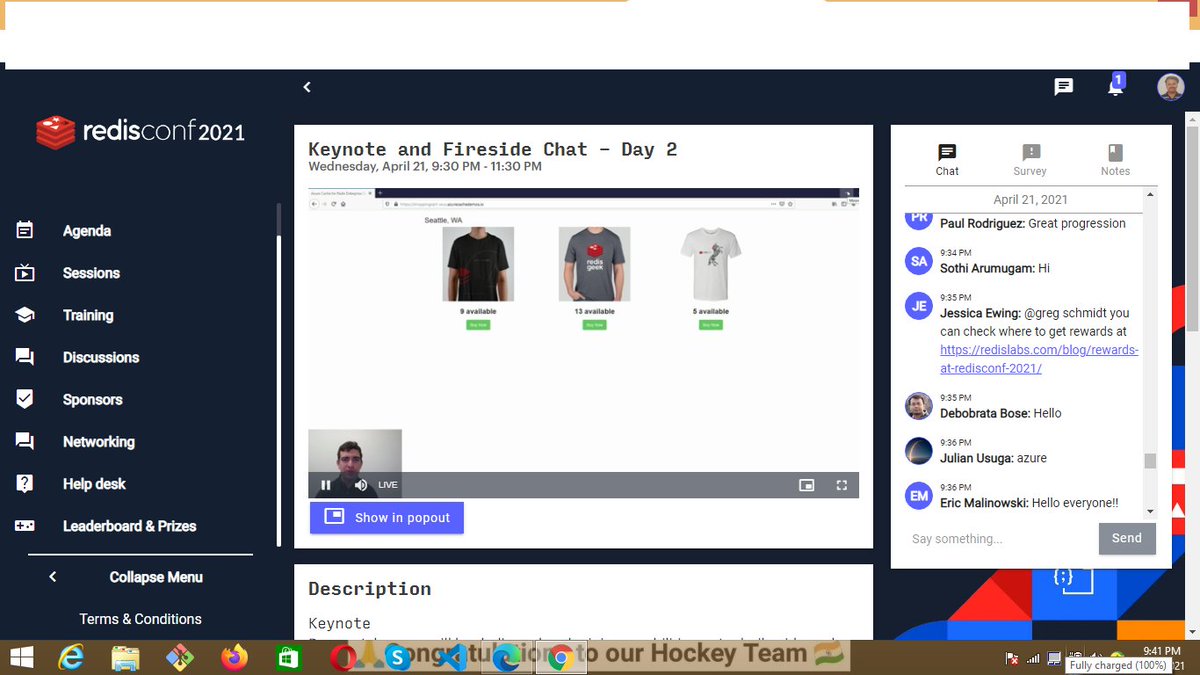Select the Networking menu item
This screenshot has height=675, width=1200.
99,441
